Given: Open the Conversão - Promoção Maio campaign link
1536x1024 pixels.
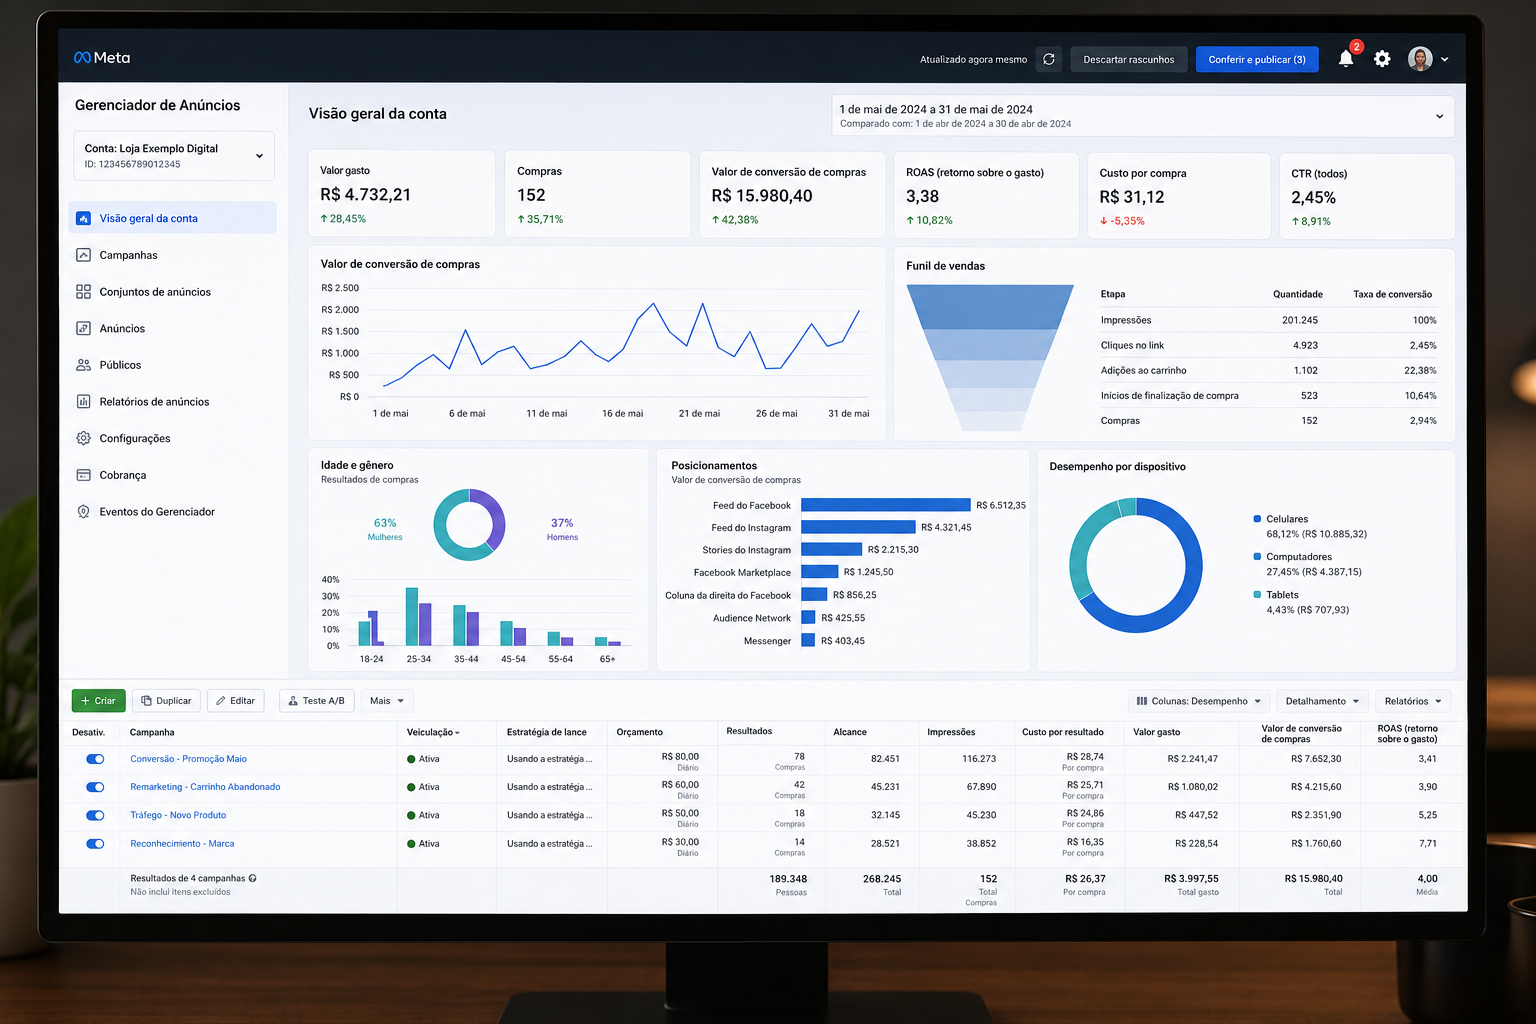Looking at the screenshot, I should click(188, 759).
